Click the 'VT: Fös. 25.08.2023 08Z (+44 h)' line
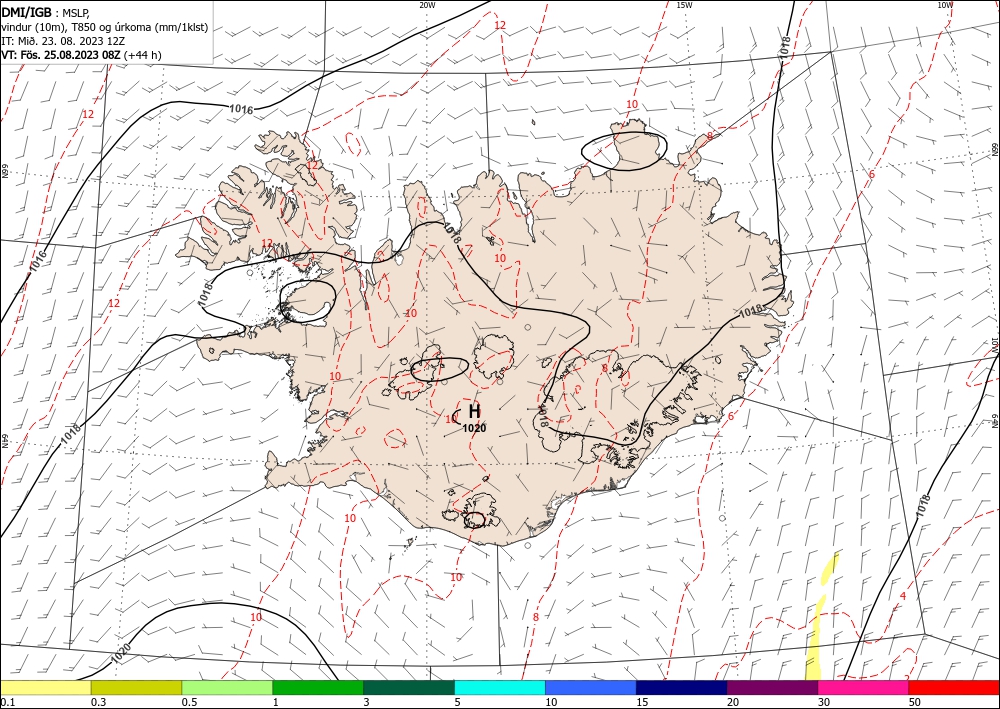1000x709 pixels. click(x=82, y=55)
